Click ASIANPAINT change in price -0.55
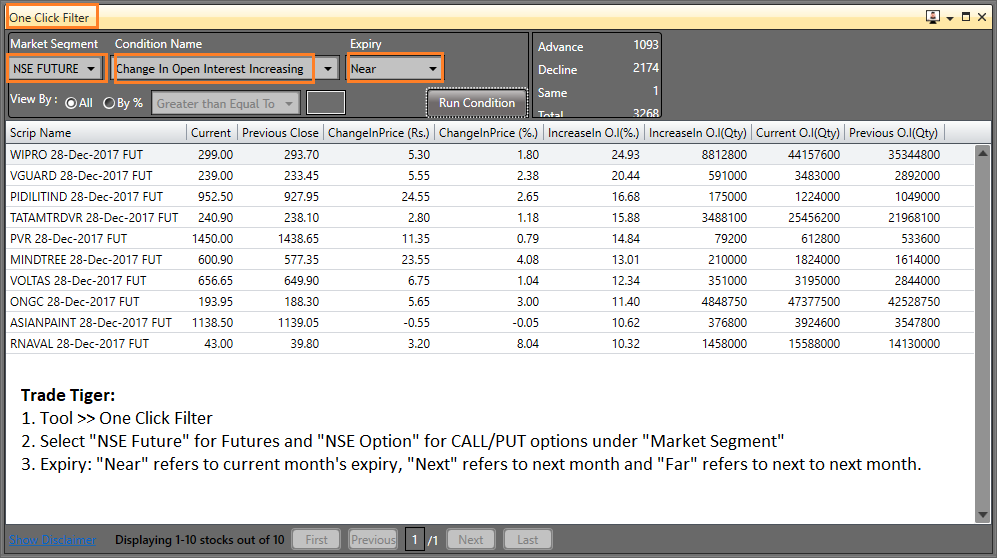Viewport: 998px width, 558px height. click(416, 323)
